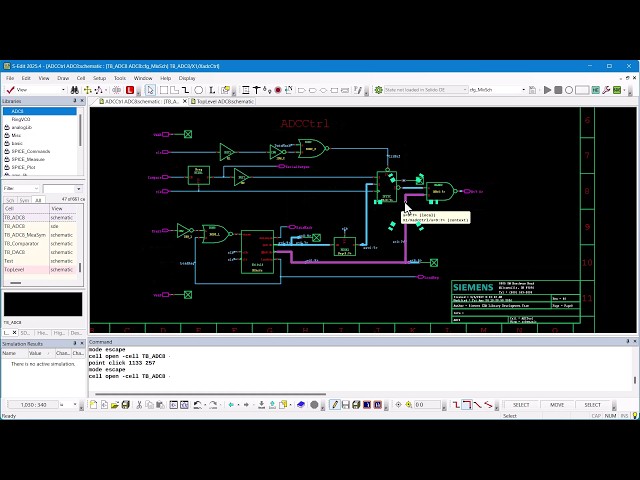Select the box drawing tool
Image resolution: width=640 pixels, height=480 pixels.
click(x=164, y=90)
